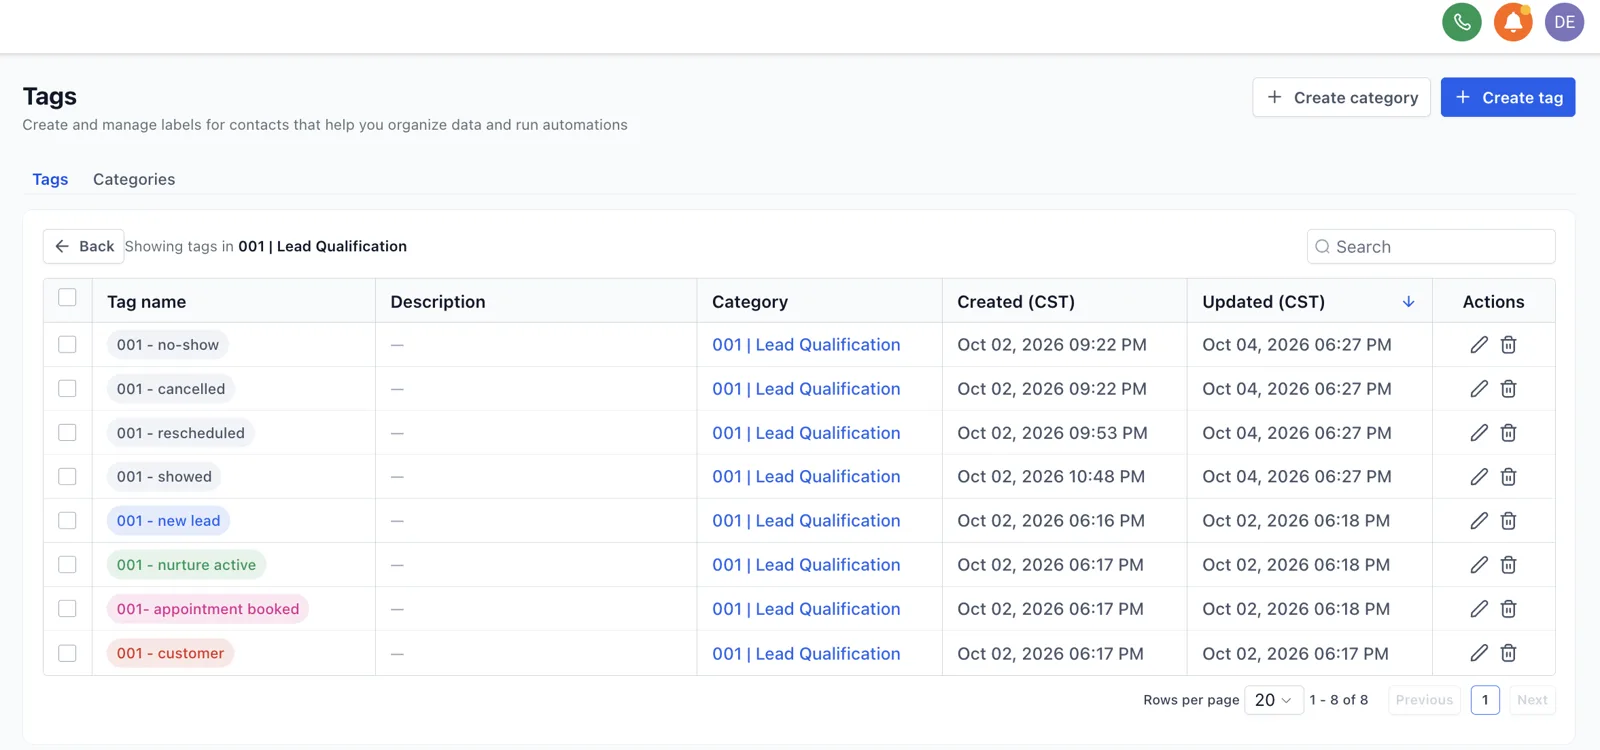Screen dimensions: 1600x750
Task: Click the Create tag button
Action: 1508,97
